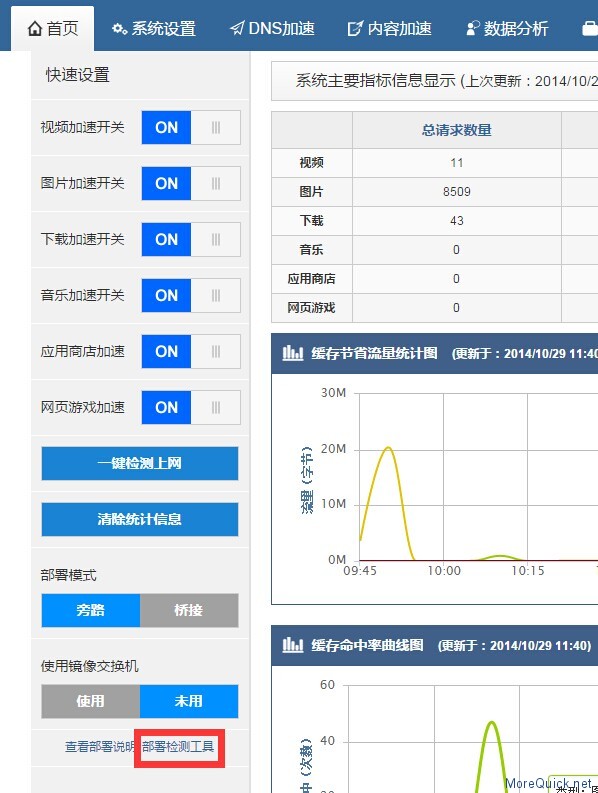Screen dimensions: 598x793
Task: Open the 系统设置 menu
Action: click(154, 28)
